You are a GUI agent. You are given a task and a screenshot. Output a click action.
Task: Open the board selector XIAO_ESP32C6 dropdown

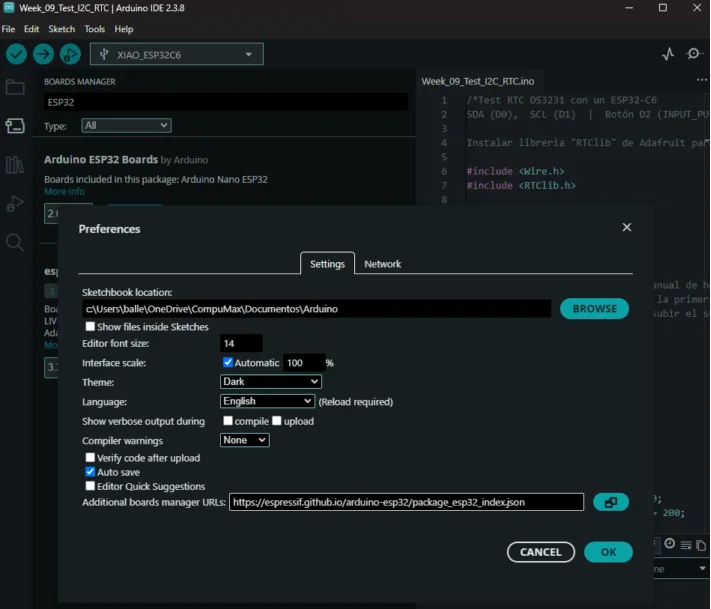(x=176, y=54)
